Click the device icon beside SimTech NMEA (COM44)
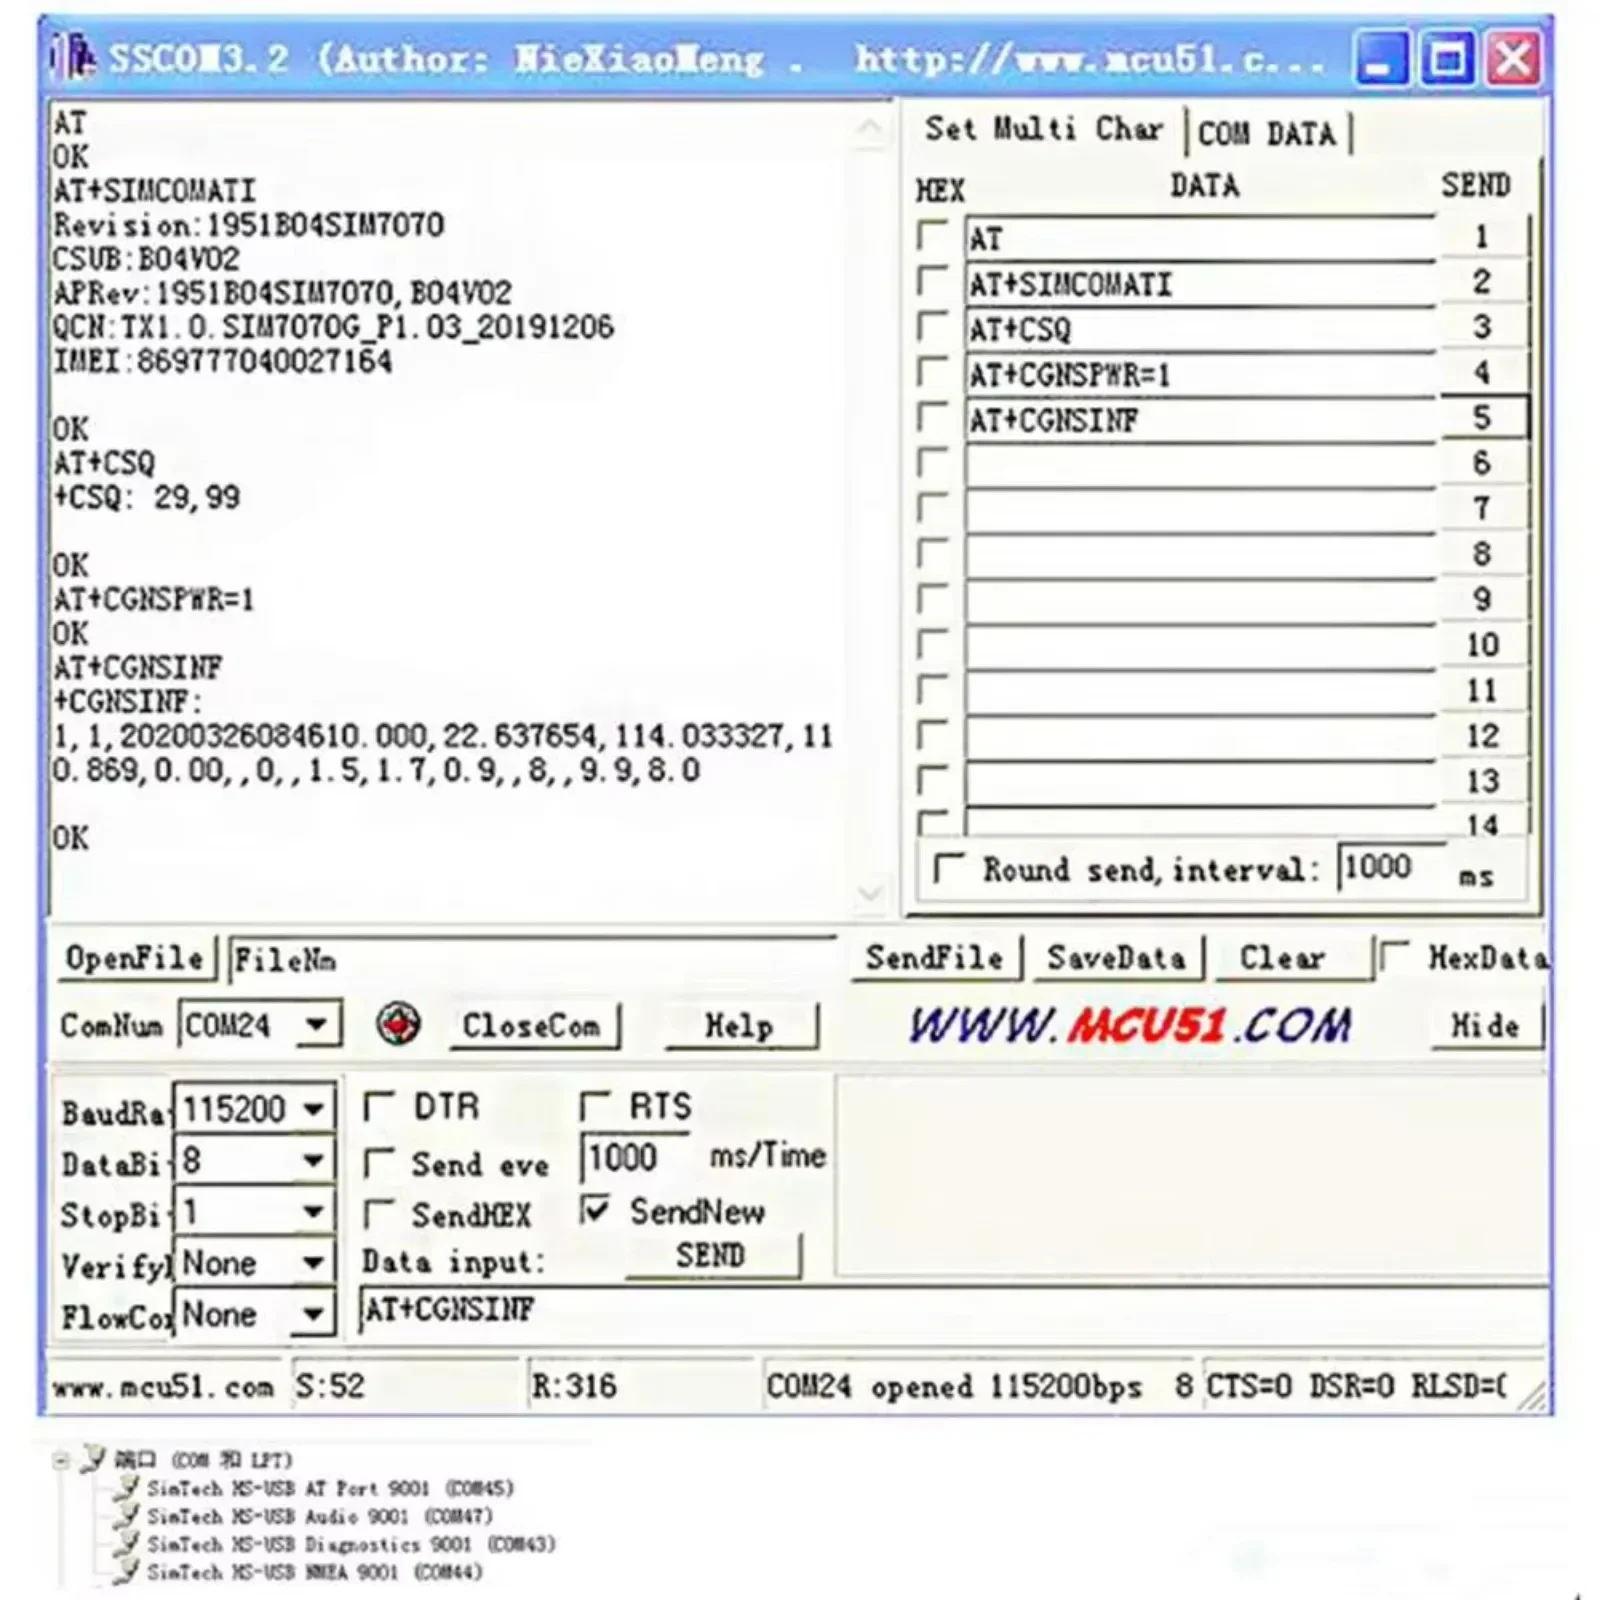This screenshot has width=1600, height=1600. tap(127, 1572)
